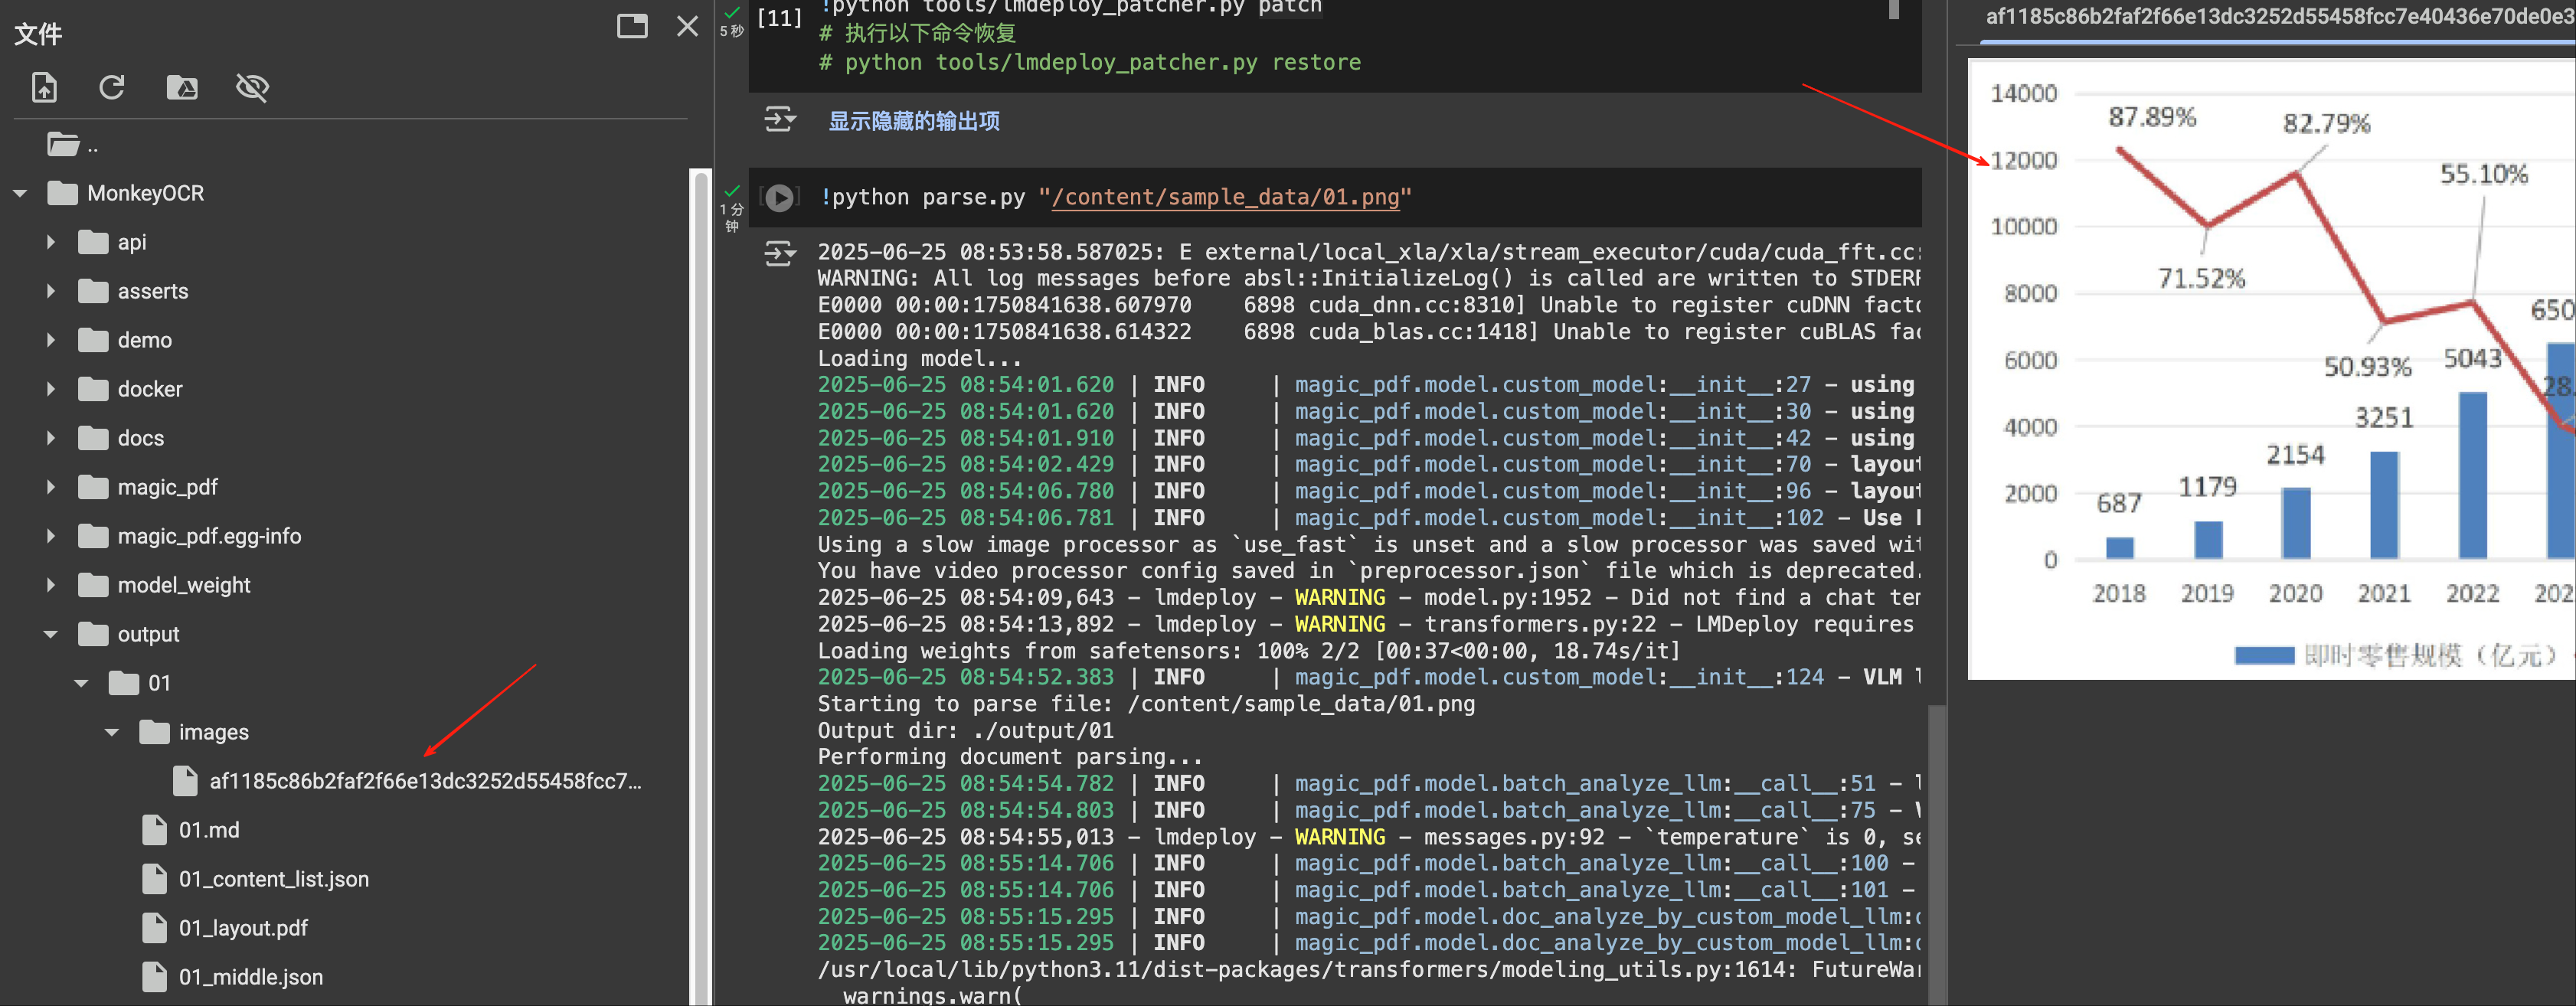This screenshot has height=1006, width=2576.
Task: Click the mount Drive folder icon
Action: point(182,88)
